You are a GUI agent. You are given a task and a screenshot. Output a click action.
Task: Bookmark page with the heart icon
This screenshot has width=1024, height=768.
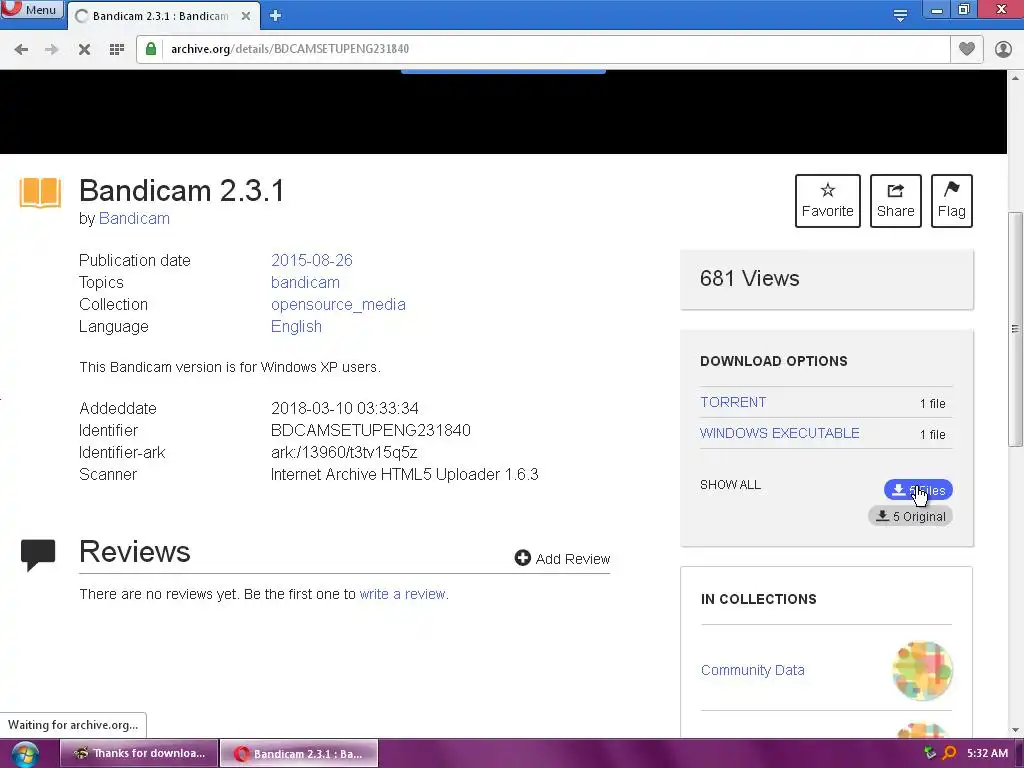coord(967,49)
